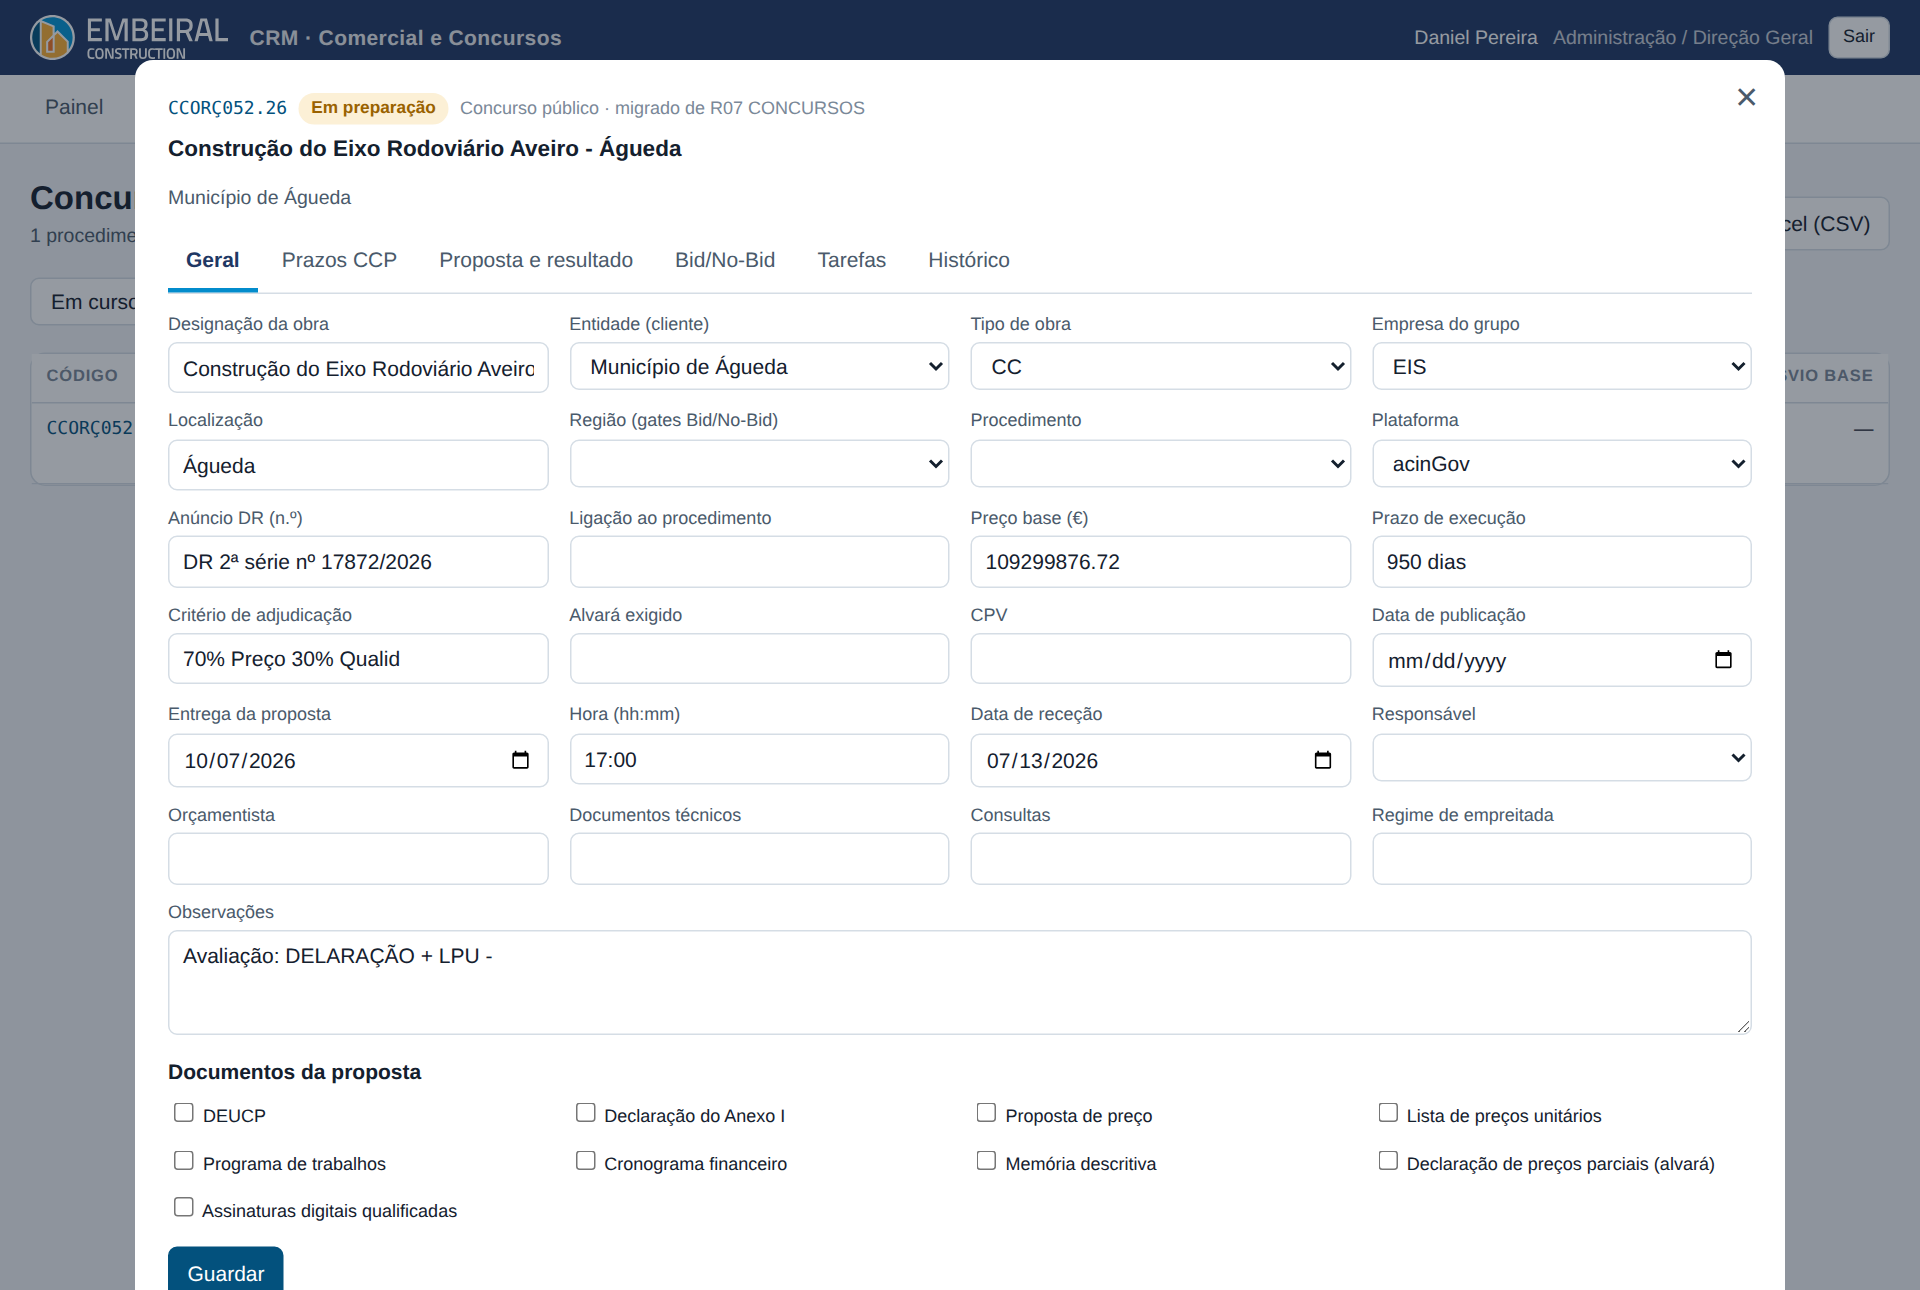The width and height of the screenshot is (1920, 1290).
Task: Click the Regime de empreitada field
Action: [1561, 859]
